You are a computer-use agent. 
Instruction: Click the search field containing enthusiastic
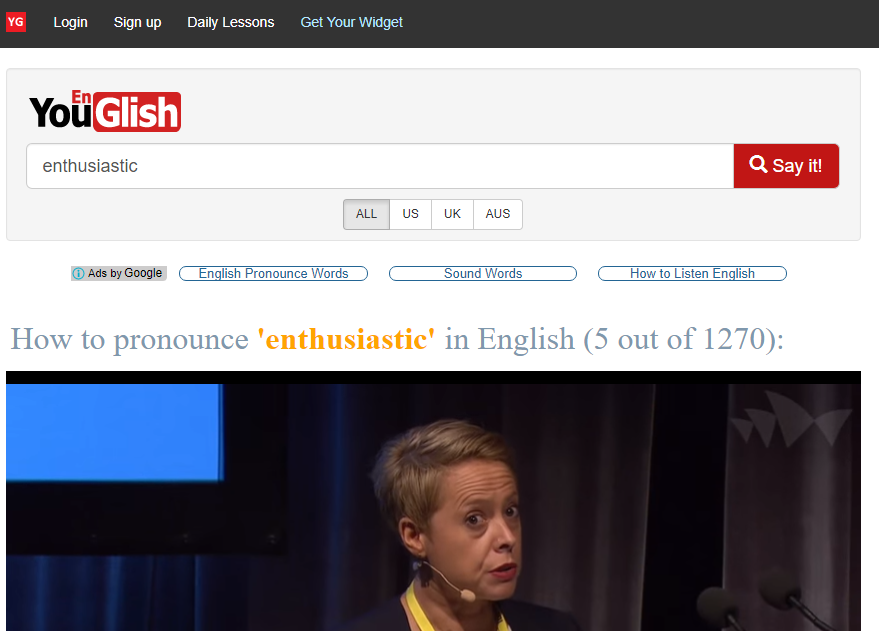tap(380, 166)
